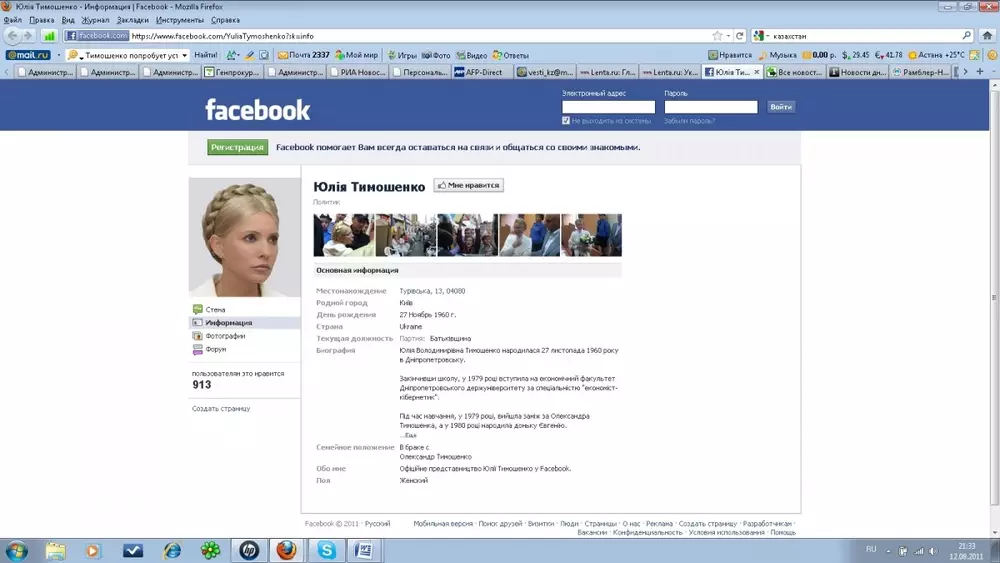The height and width of the screenshot is (563, 1000).
Task: Show hidden system tray icons arrow
Action: (889, 550)
